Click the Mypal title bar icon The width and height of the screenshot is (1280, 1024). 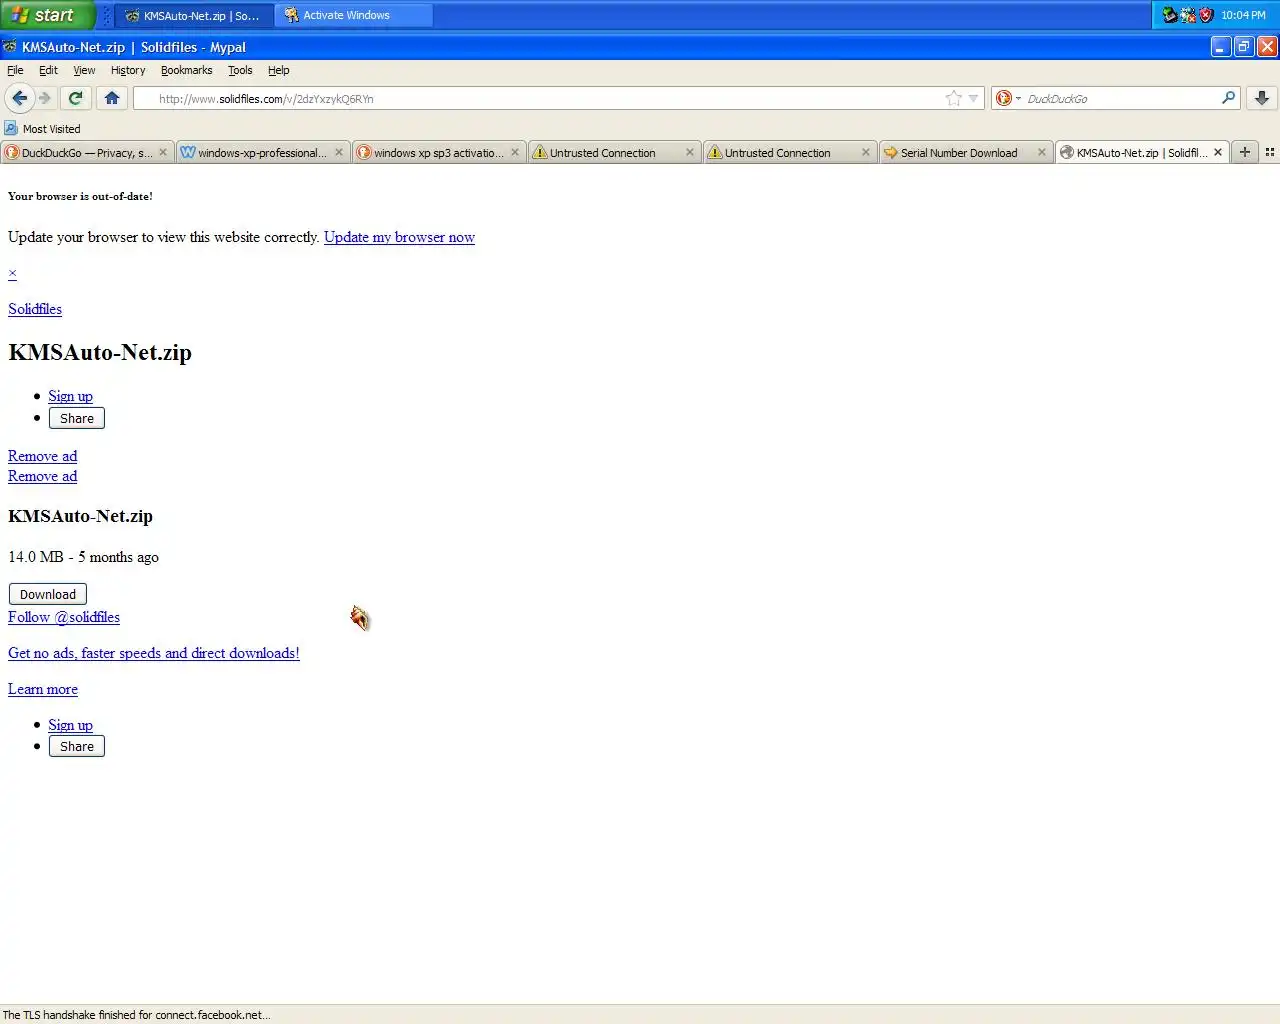click(x=10, y=47)
